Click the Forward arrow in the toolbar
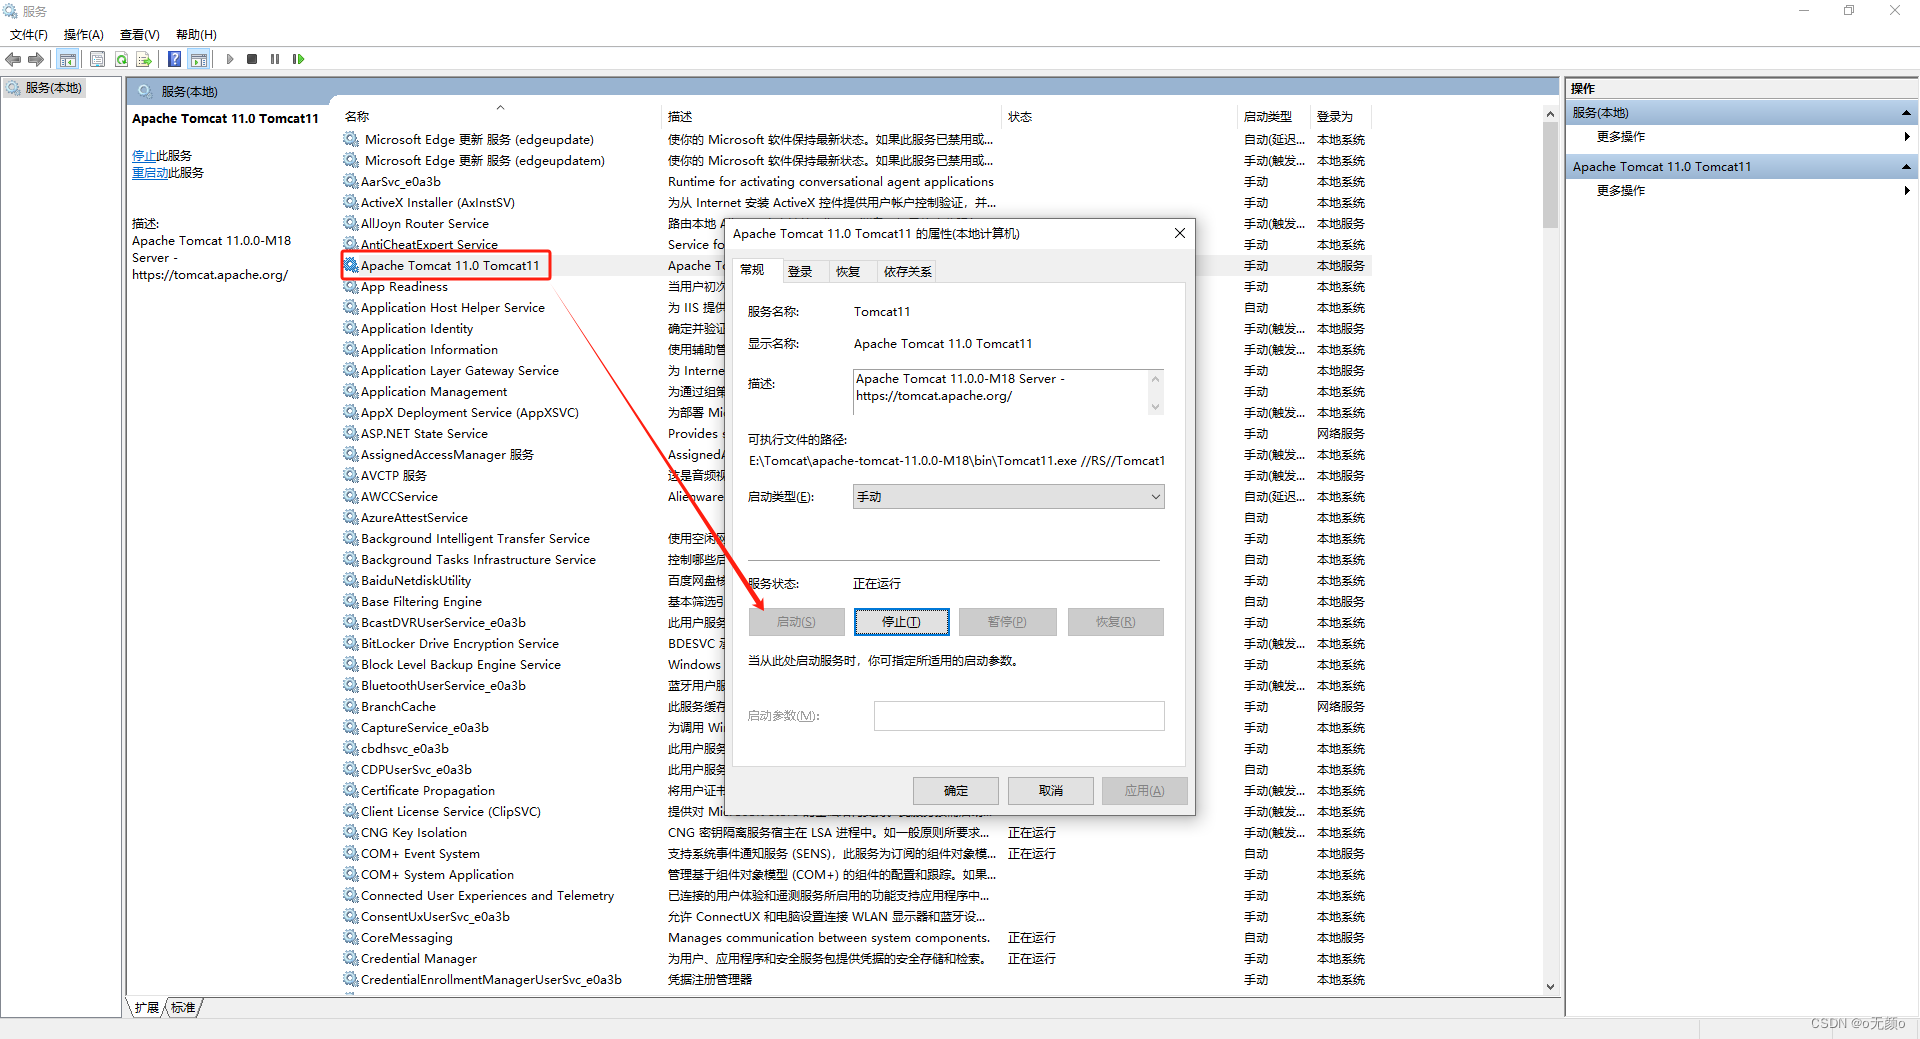Screen dimensions: 1920x1039 tap(36, 59)
